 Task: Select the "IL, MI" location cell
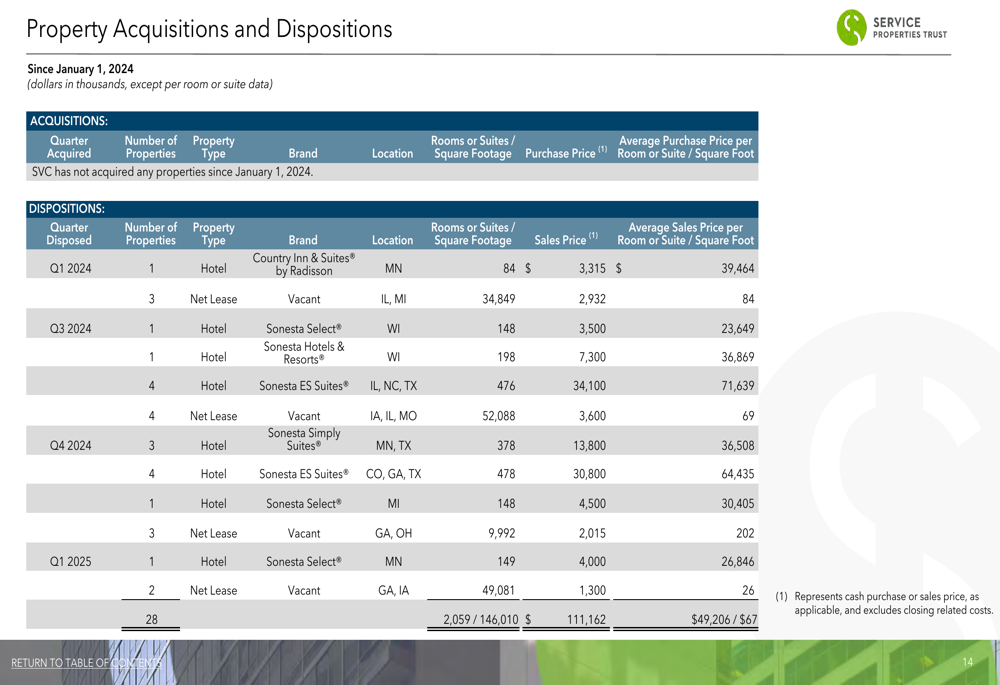tap(393, 298)
